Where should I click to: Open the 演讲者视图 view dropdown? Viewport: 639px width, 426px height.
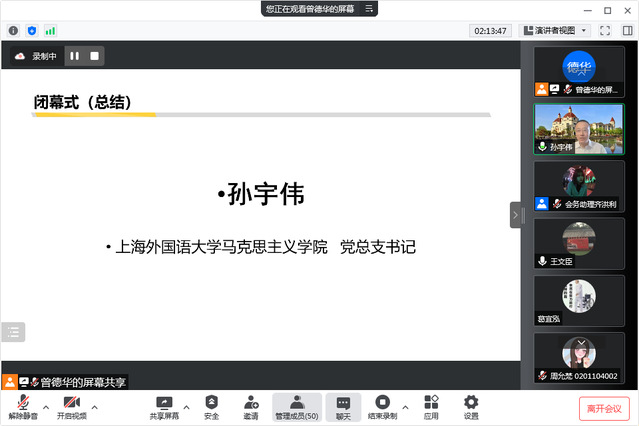556,31
